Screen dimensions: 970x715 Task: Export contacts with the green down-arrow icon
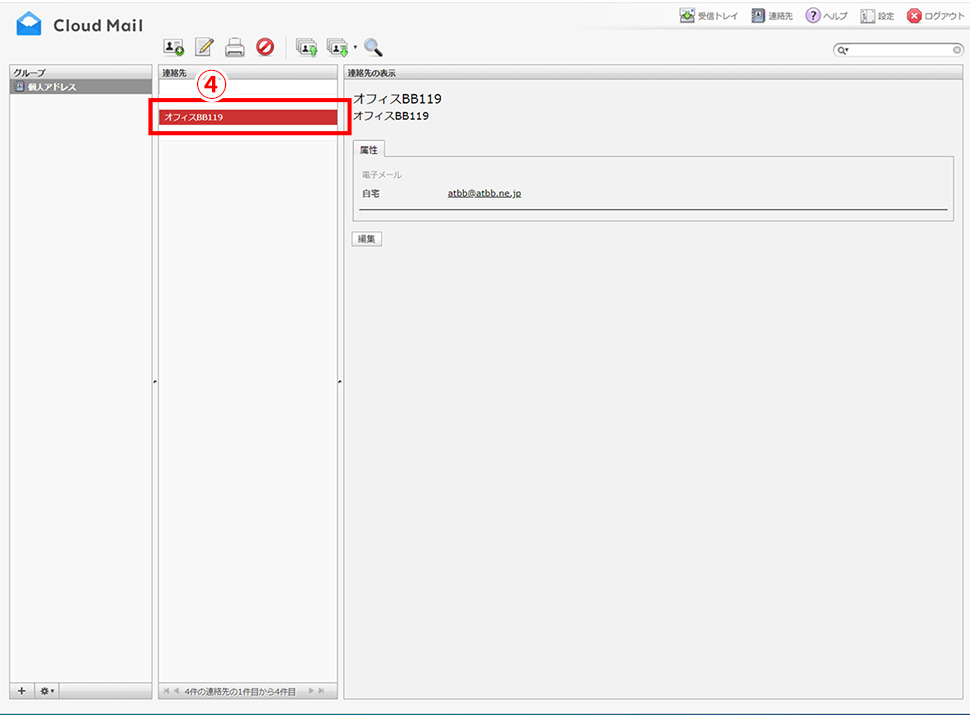[337, 47]
